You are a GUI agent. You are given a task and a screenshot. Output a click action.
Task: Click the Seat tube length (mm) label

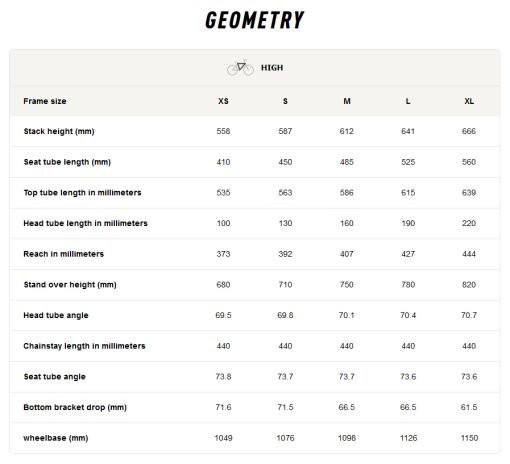tap(67, 162)
